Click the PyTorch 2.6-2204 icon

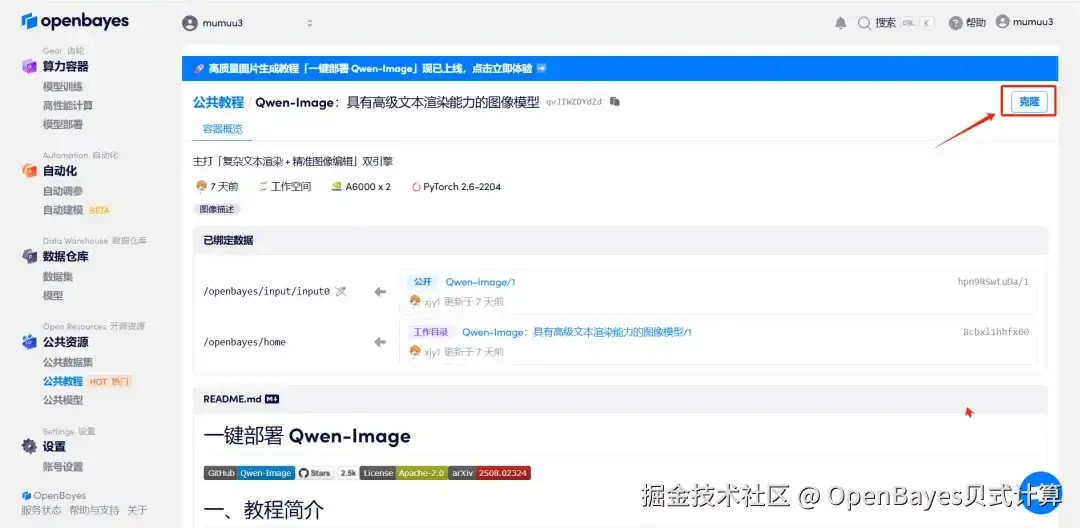tap(416, 187)
